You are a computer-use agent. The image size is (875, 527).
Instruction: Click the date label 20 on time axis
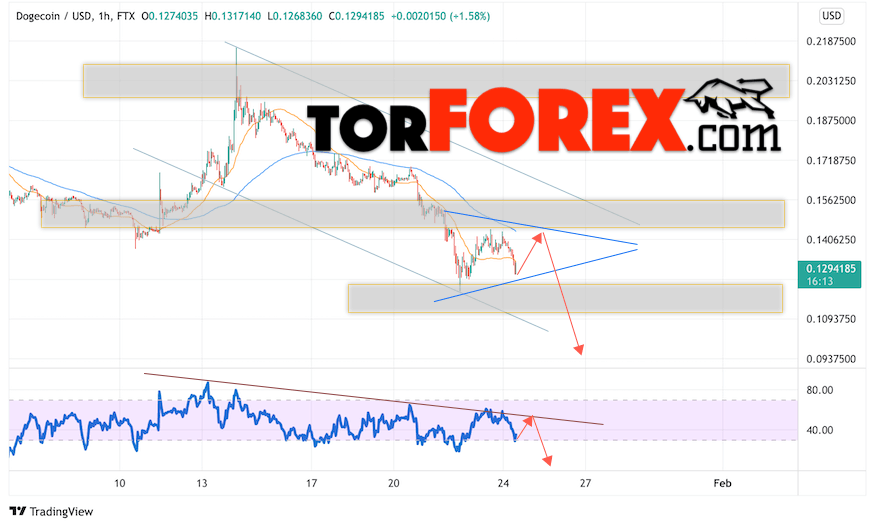click(x=393, y=483)
